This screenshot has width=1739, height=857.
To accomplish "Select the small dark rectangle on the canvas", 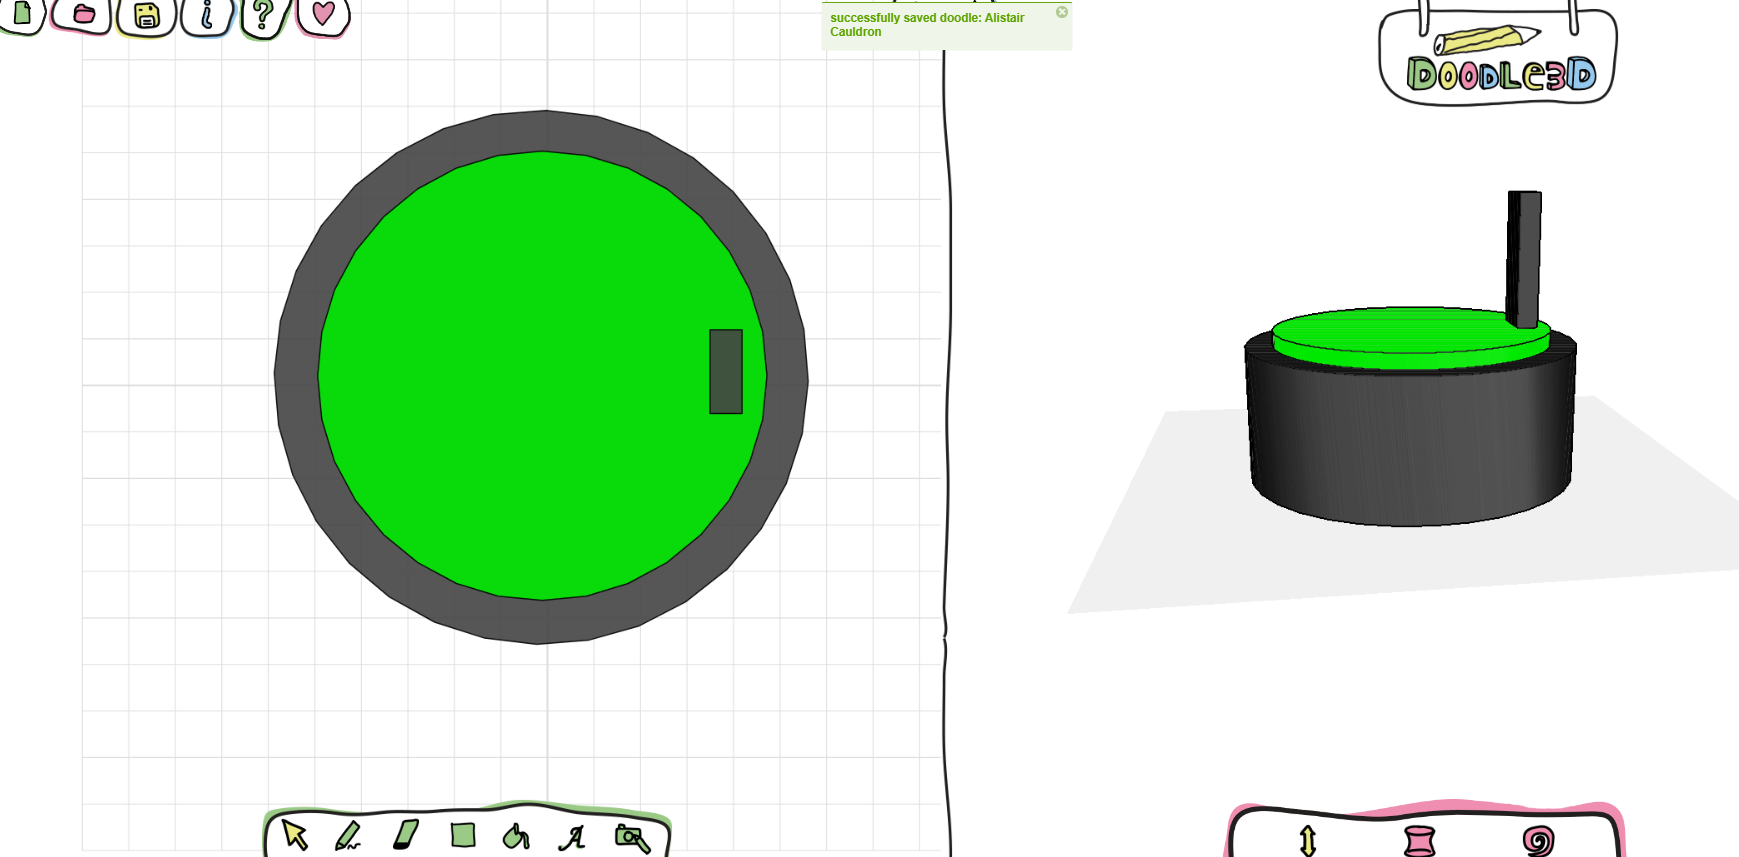I will pyautogui.click(x=726, y=371).
